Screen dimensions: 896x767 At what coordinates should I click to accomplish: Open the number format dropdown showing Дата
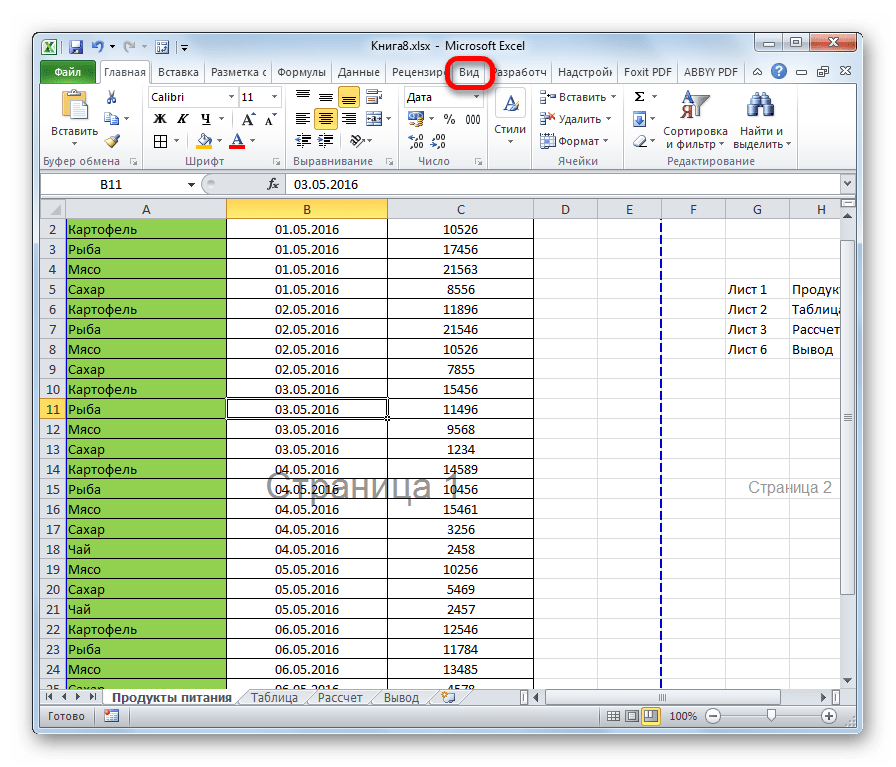(x=476, y=97)
